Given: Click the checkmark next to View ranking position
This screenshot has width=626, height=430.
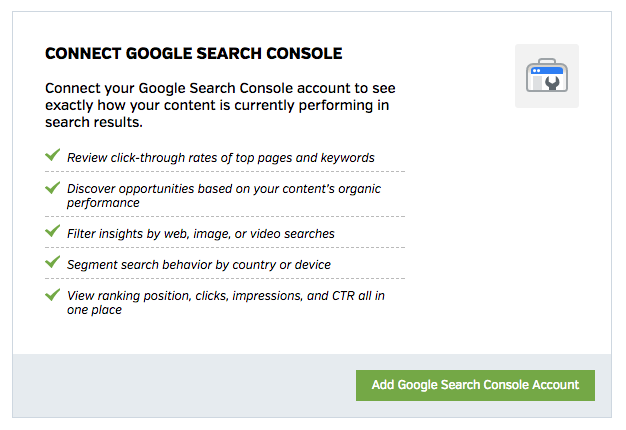Looking at the screenshot, I should [x=53, y=295].
